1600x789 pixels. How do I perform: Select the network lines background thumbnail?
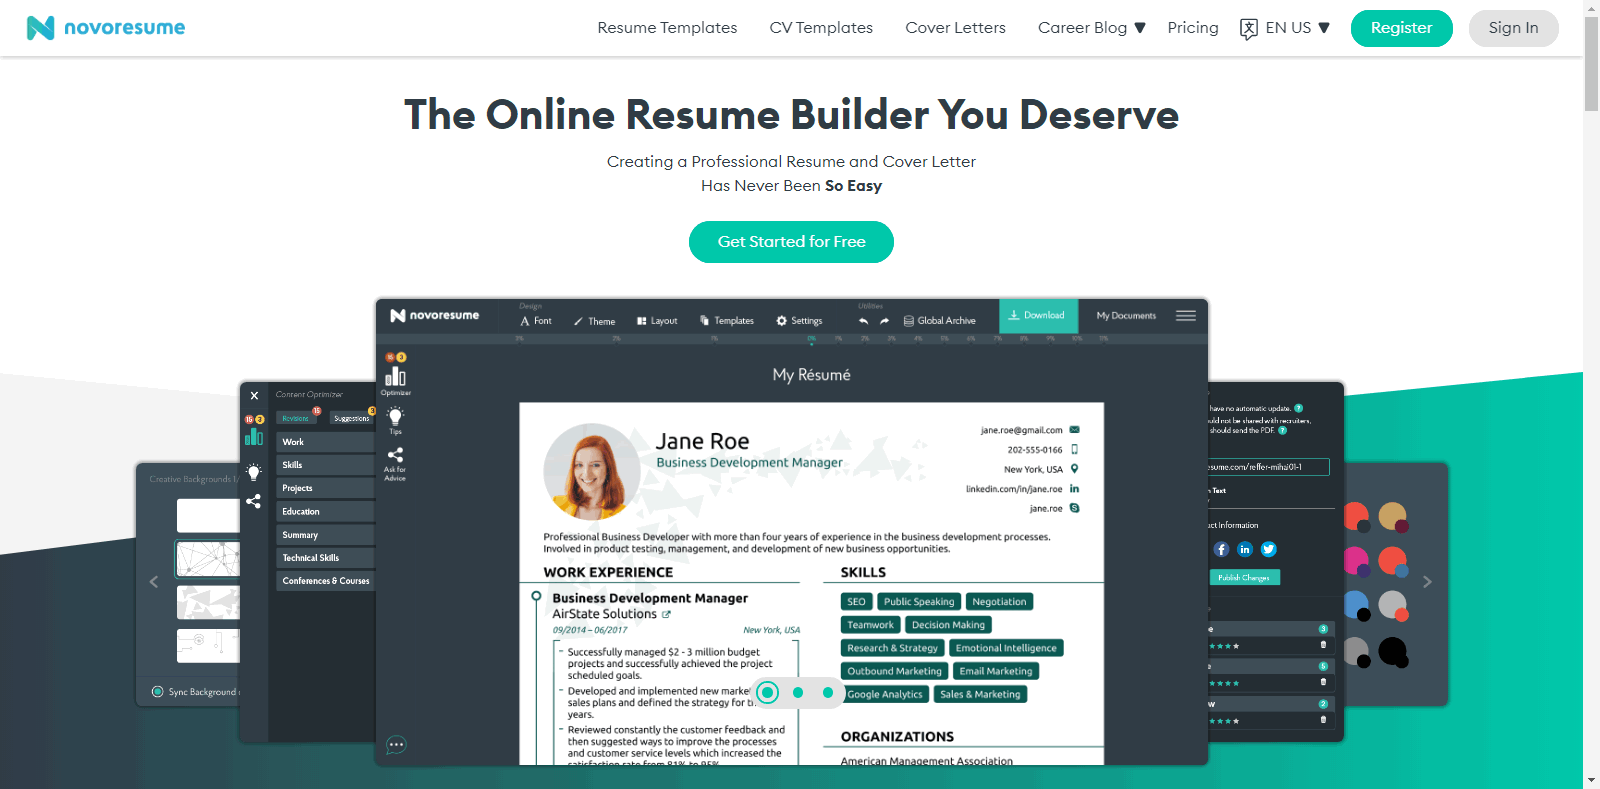tap(208, 559)
